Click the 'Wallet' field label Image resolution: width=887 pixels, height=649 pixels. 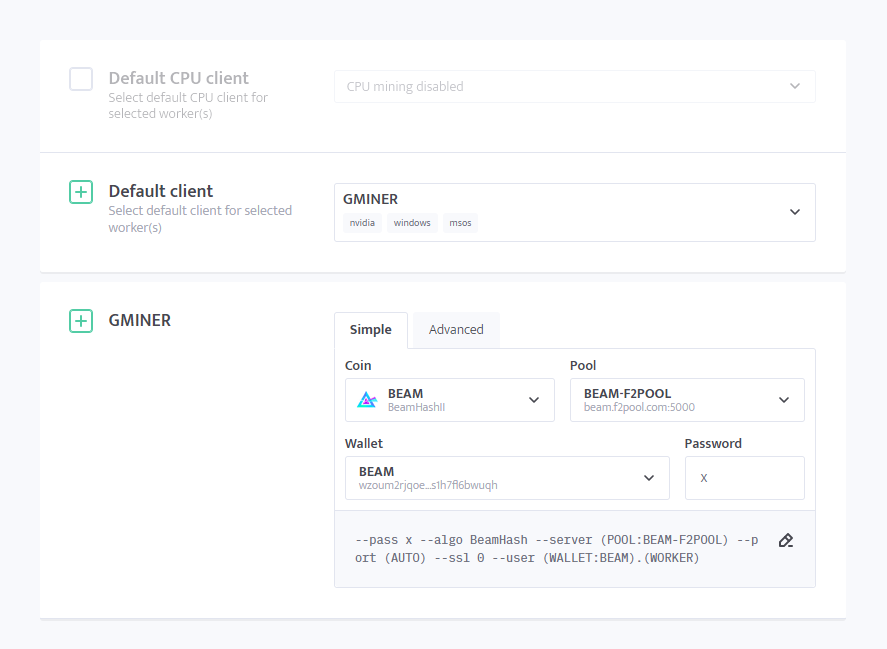click(x=364, y=444)
